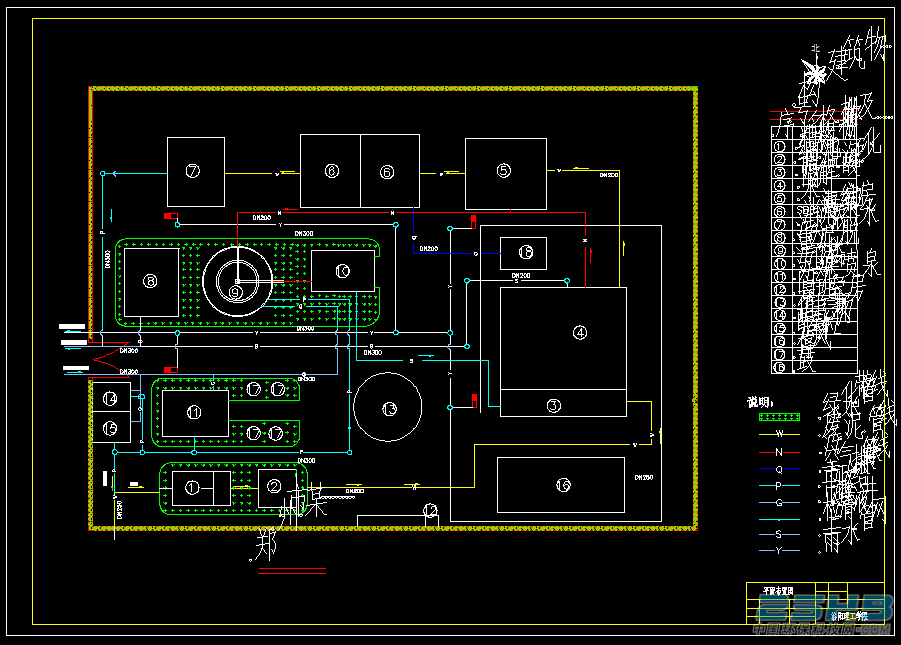Select circled number 5 building marker
The image size is (901, 645).
pyautogui.click(x=504, y=171)
